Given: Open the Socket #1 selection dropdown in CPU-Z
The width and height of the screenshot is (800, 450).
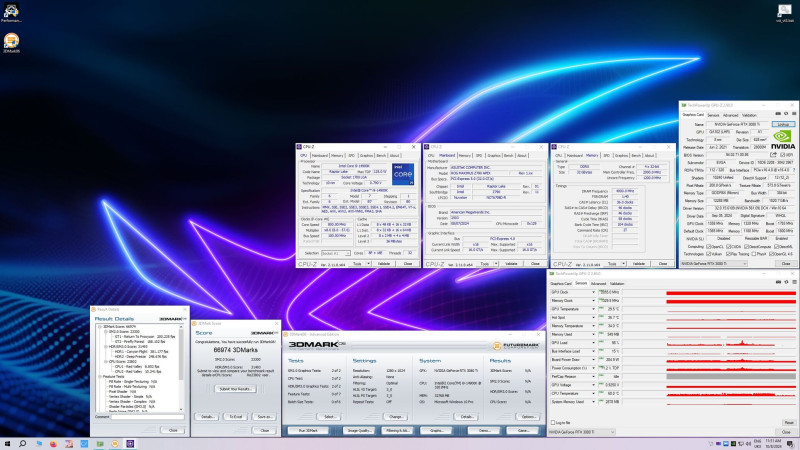Looking at the screenshot, I should 335,253.
